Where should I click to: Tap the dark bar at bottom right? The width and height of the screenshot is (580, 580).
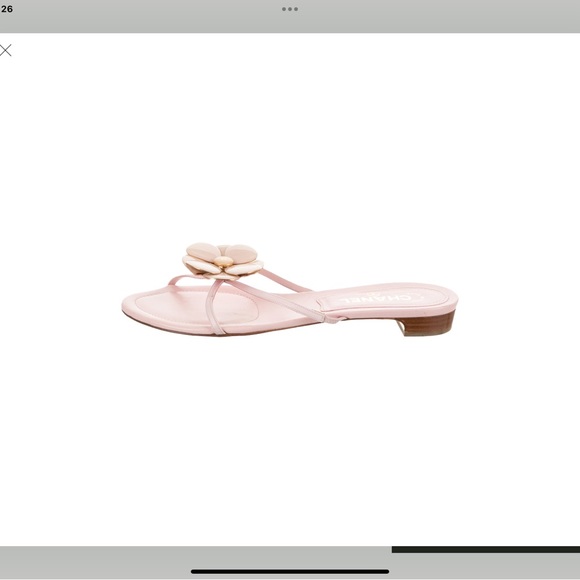pos(486,549)
